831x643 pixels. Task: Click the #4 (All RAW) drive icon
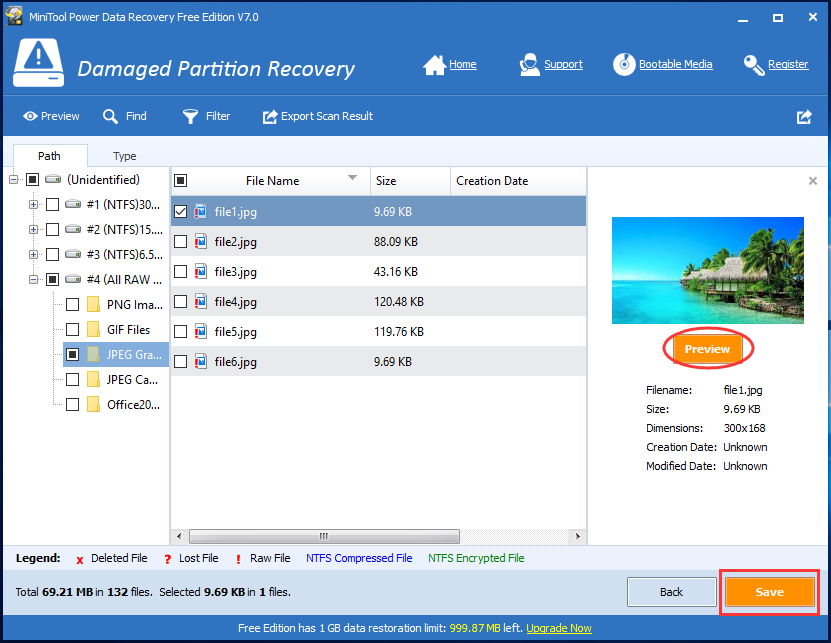pyautogui.click(x=73, y=279)
